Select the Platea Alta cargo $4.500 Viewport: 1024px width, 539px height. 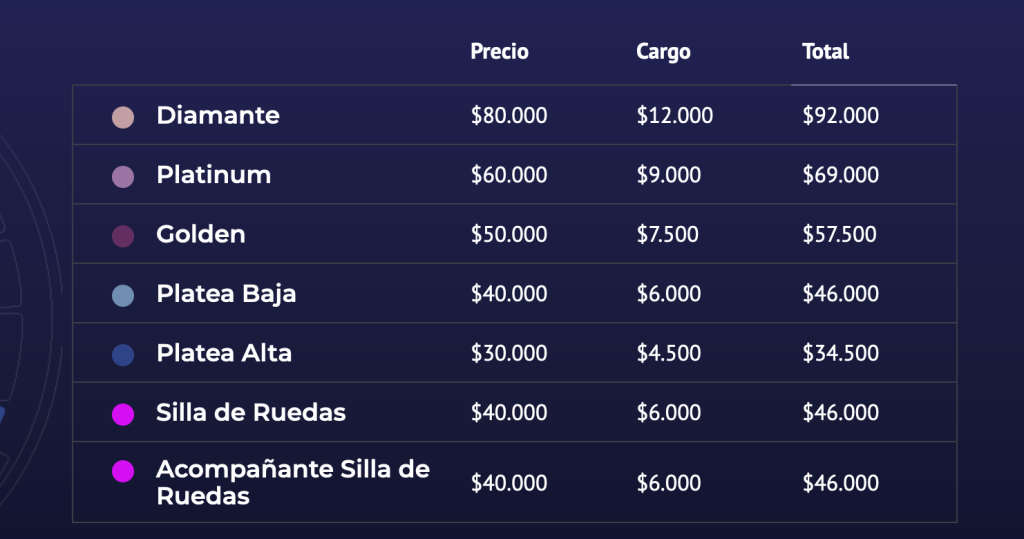[668, 353]
